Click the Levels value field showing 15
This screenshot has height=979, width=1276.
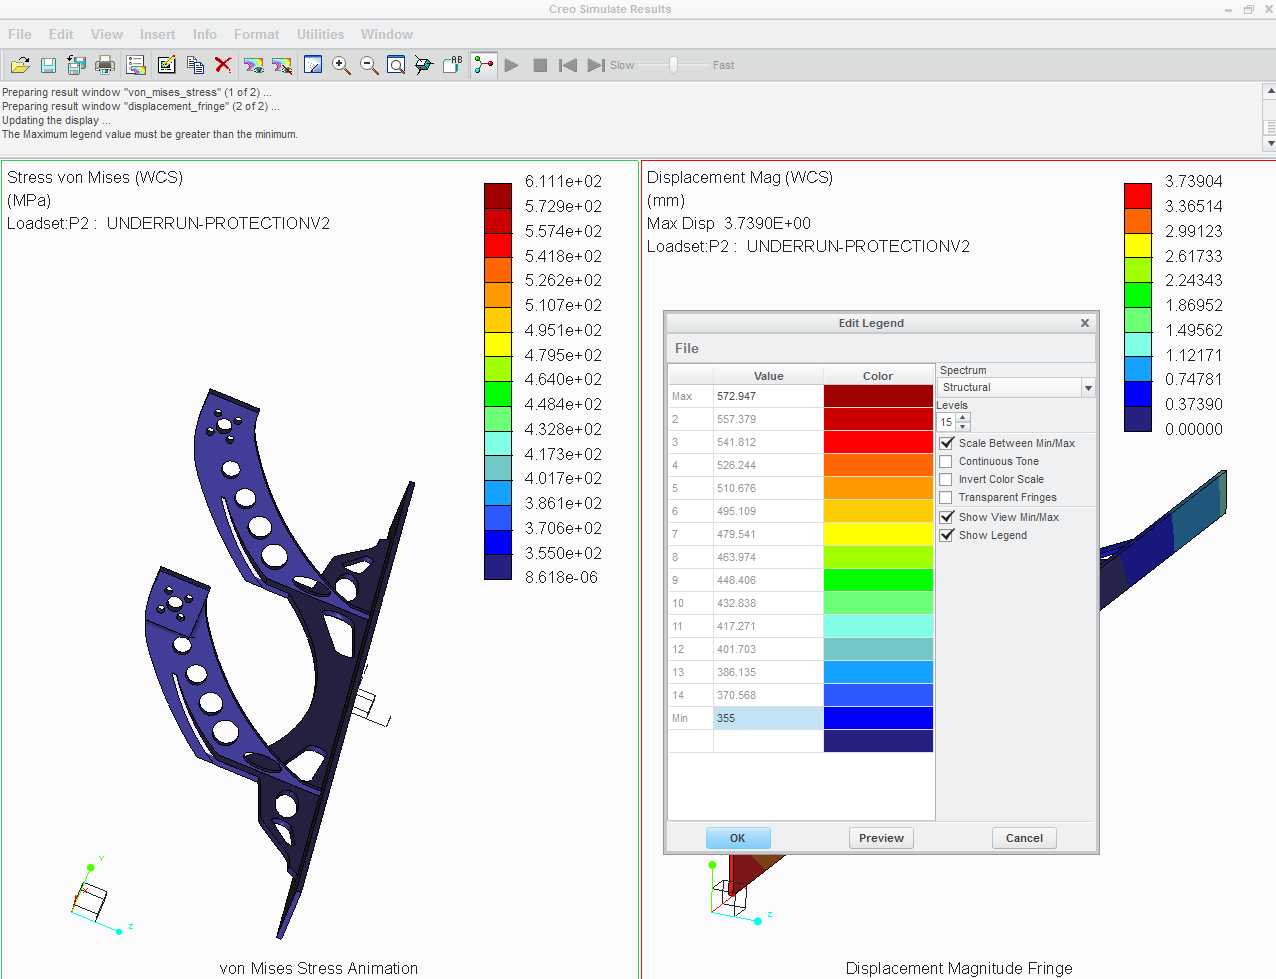946,422
